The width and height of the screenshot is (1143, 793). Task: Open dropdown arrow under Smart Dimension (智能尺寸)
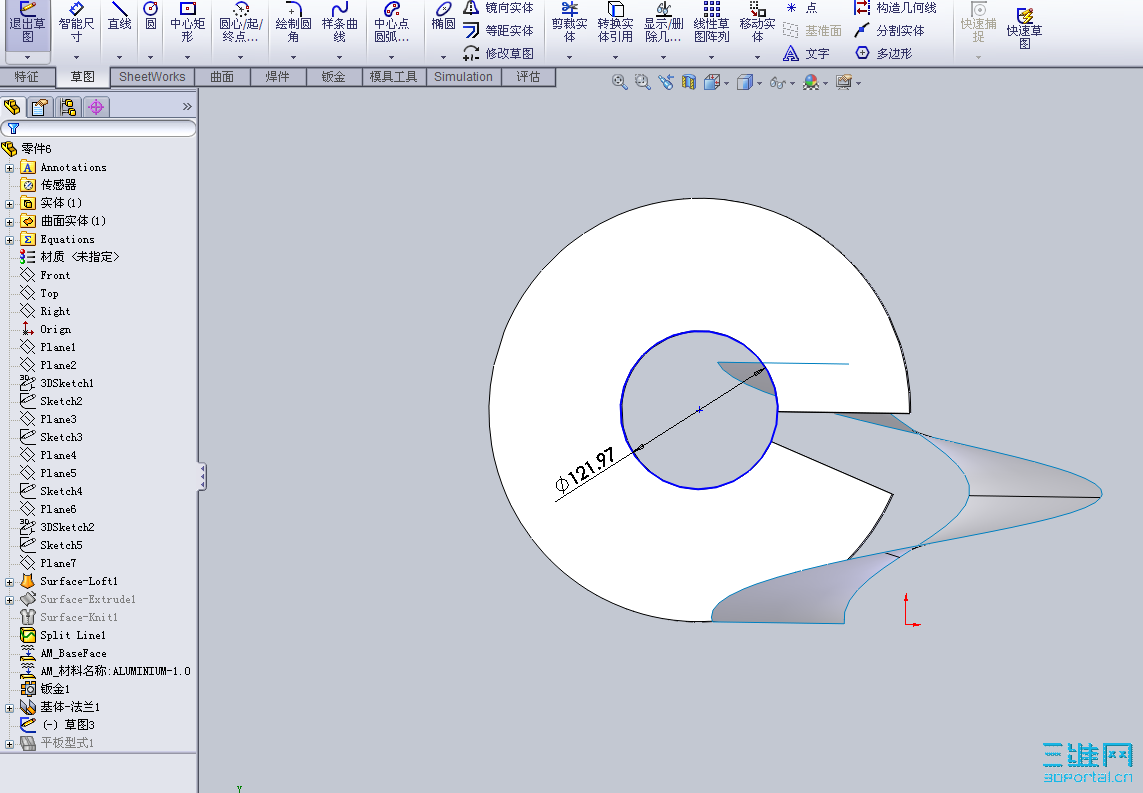[77, 57]
